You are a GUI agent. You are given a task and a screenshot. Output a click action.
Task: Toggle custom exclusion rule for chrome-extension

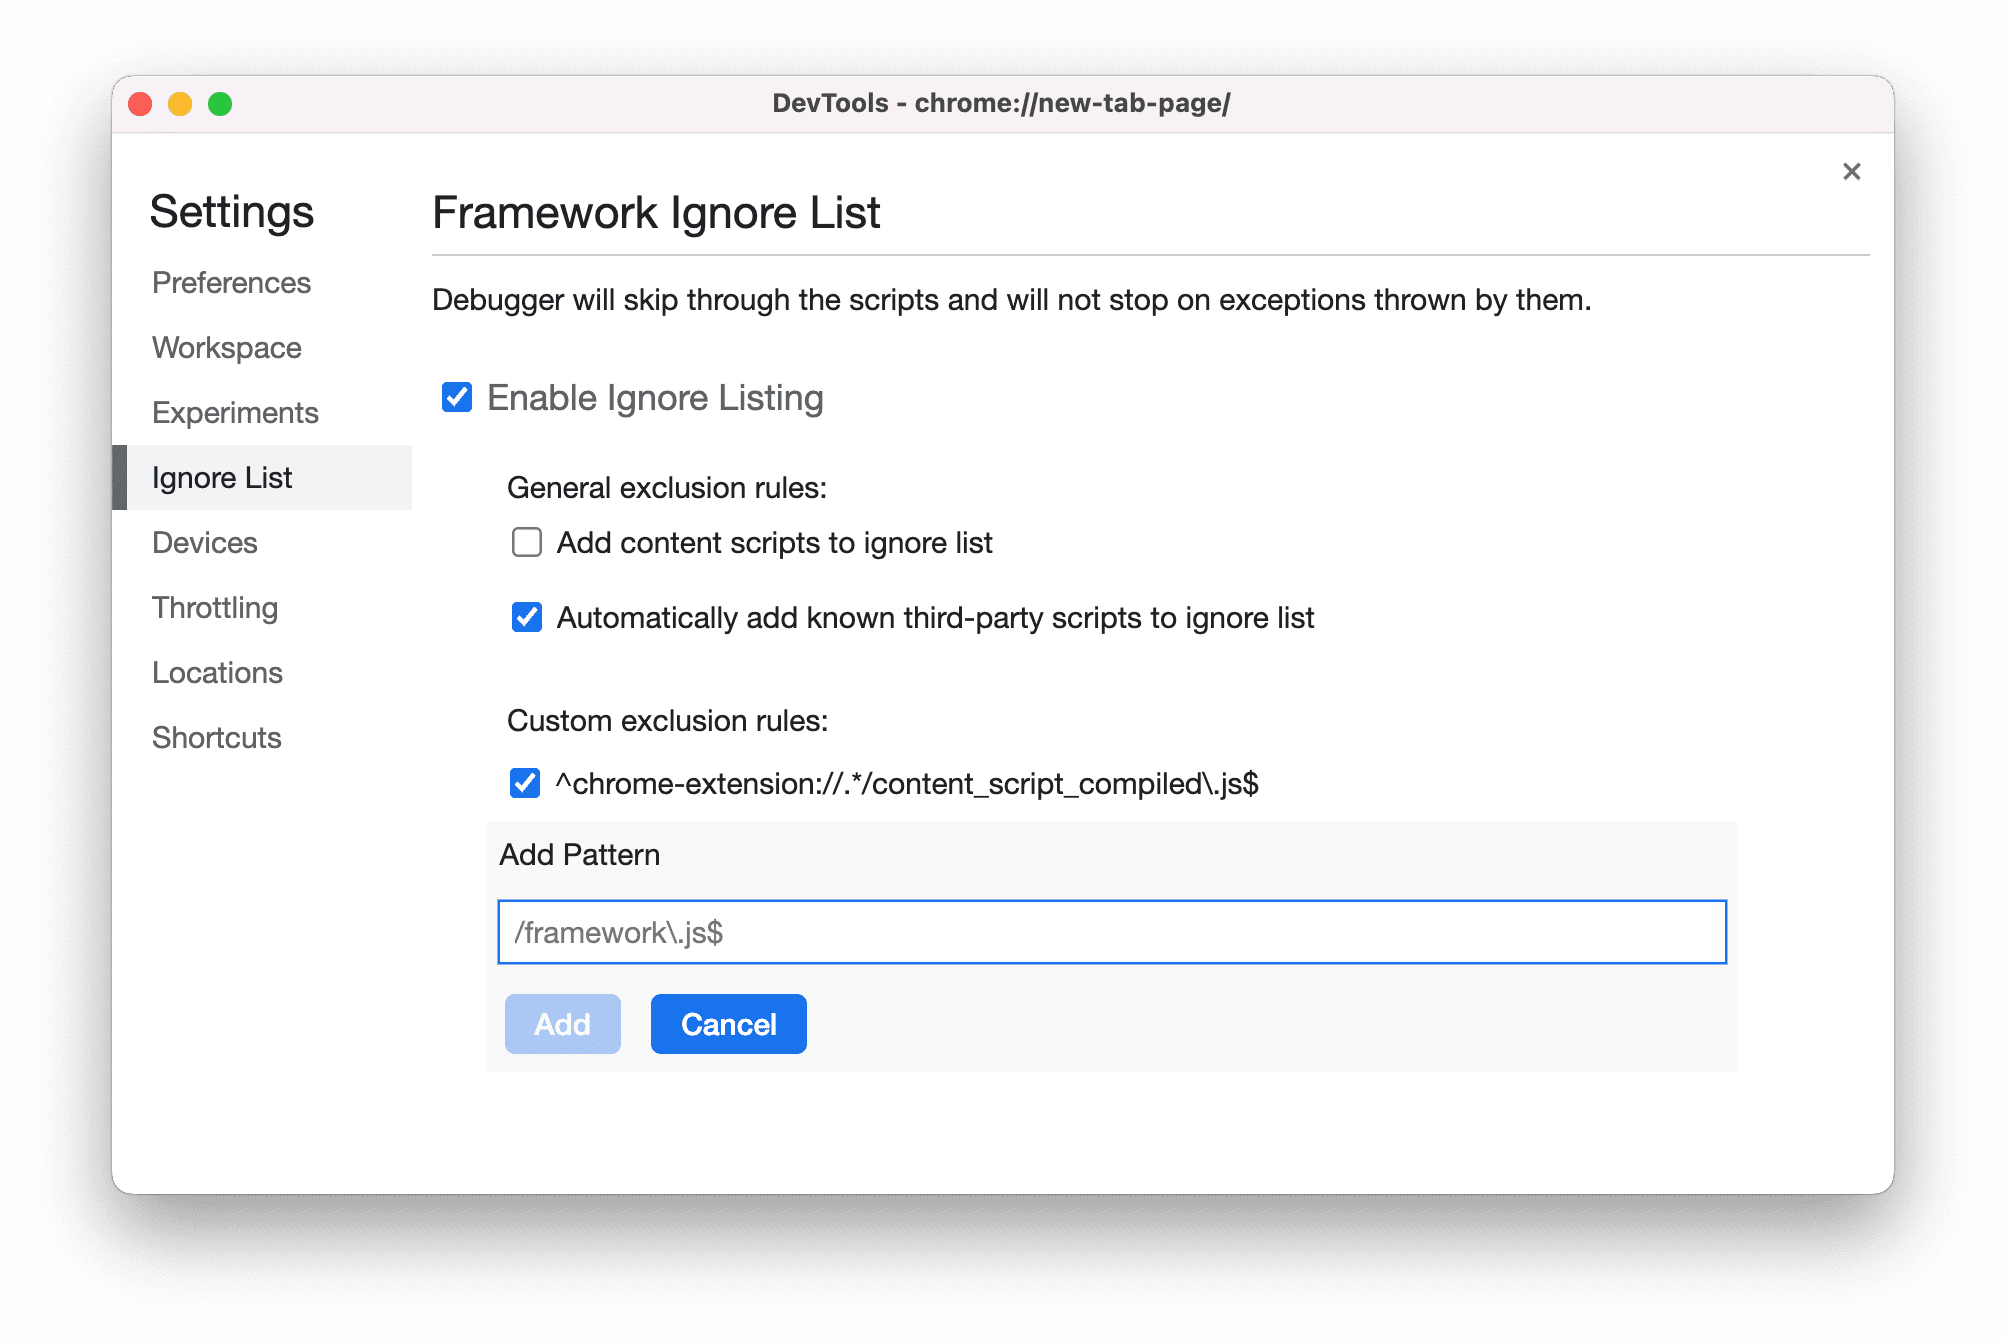[x=527, y=780]
